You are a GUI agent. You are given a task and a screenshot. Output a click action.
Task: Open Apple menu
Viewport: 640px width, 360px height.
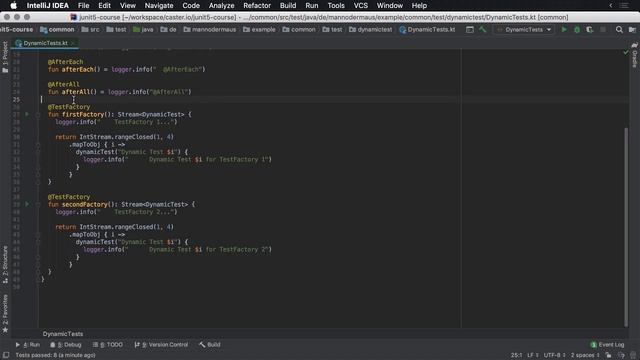click(x=13, y=6)
